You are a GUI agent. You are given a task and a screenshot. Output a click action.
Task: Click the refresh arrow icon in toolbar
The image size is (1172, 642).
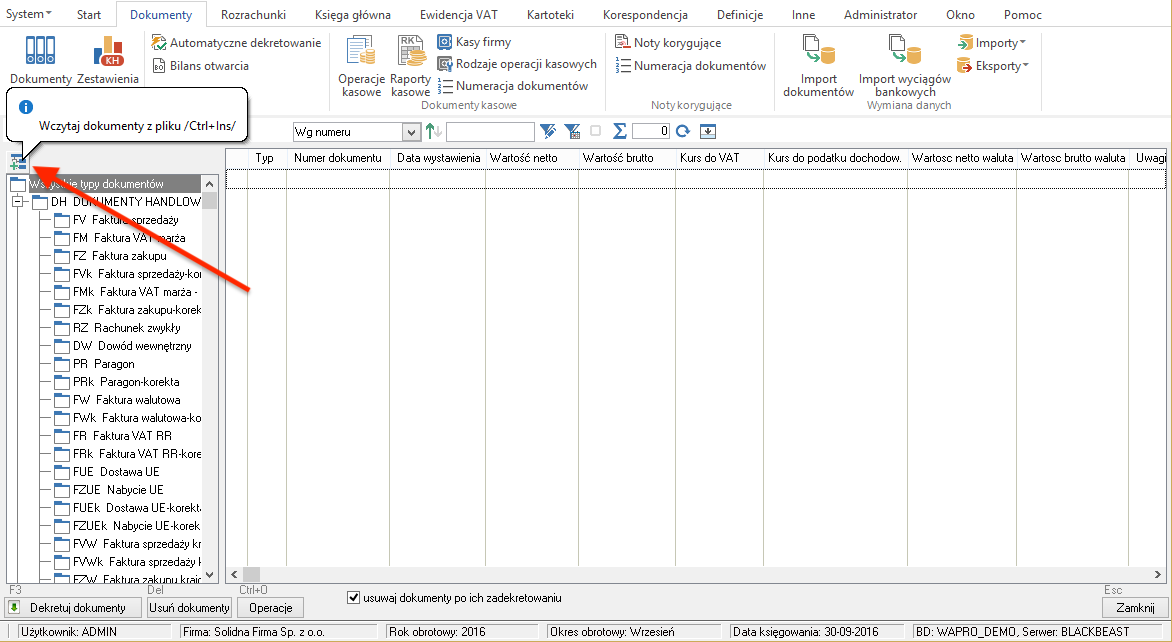click(683, 131)
